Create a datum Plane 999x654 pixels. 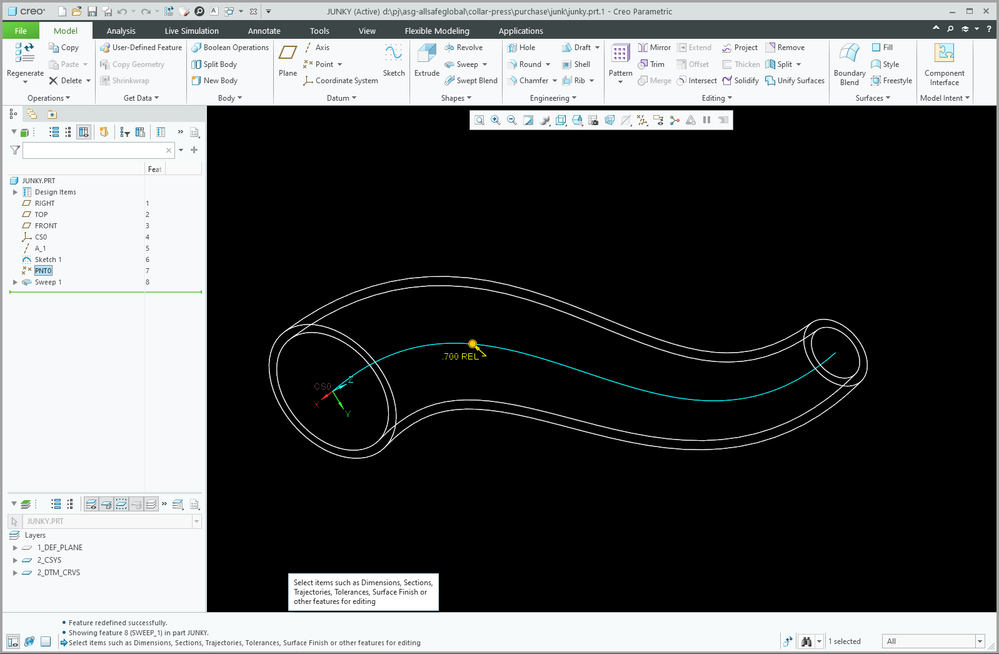pyautogui.click(x=287, y=61)
